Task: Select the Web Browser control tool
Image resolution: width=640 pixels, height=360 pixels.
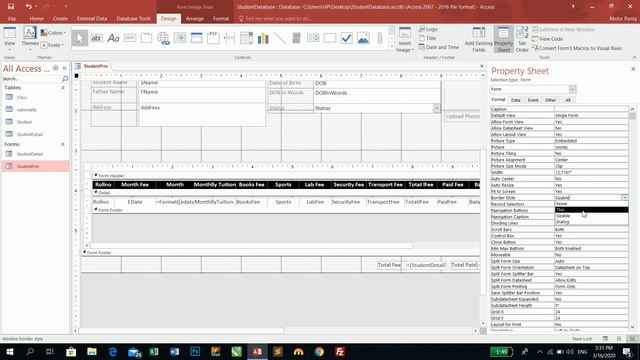Action: pos(180,38)
